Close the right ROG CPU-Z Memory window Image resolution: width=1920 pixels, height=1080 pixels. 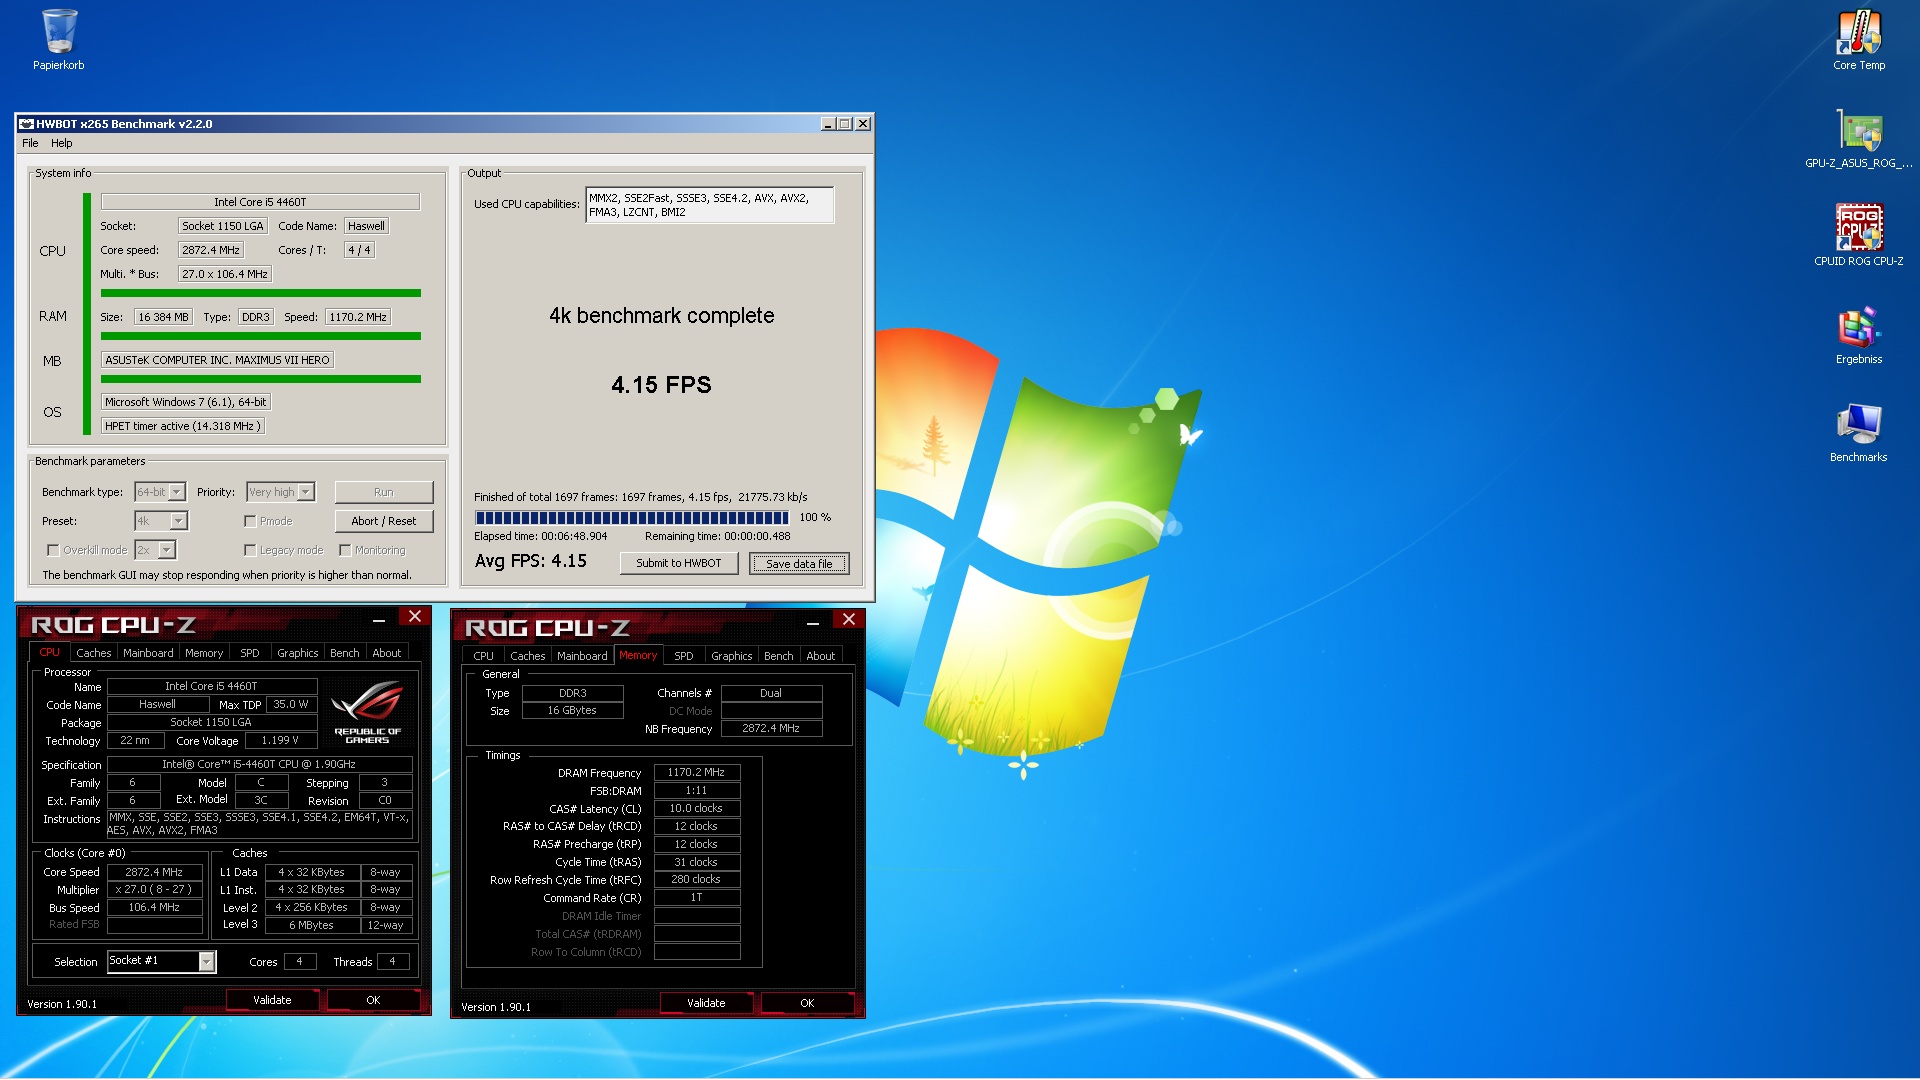pyautogui.click(x=849, y=620)
